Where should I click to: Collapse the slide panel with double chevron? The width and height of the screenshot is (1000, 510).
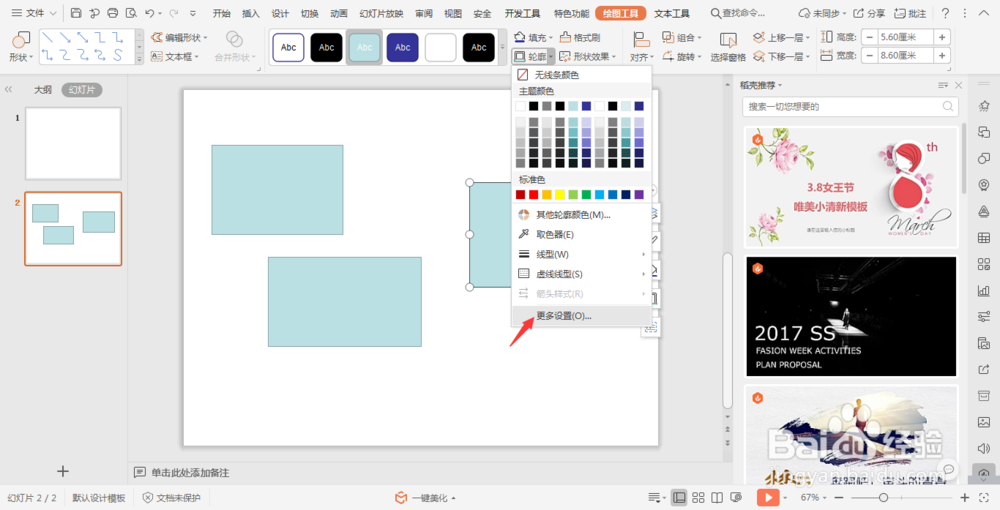click(x=8, y=90)
